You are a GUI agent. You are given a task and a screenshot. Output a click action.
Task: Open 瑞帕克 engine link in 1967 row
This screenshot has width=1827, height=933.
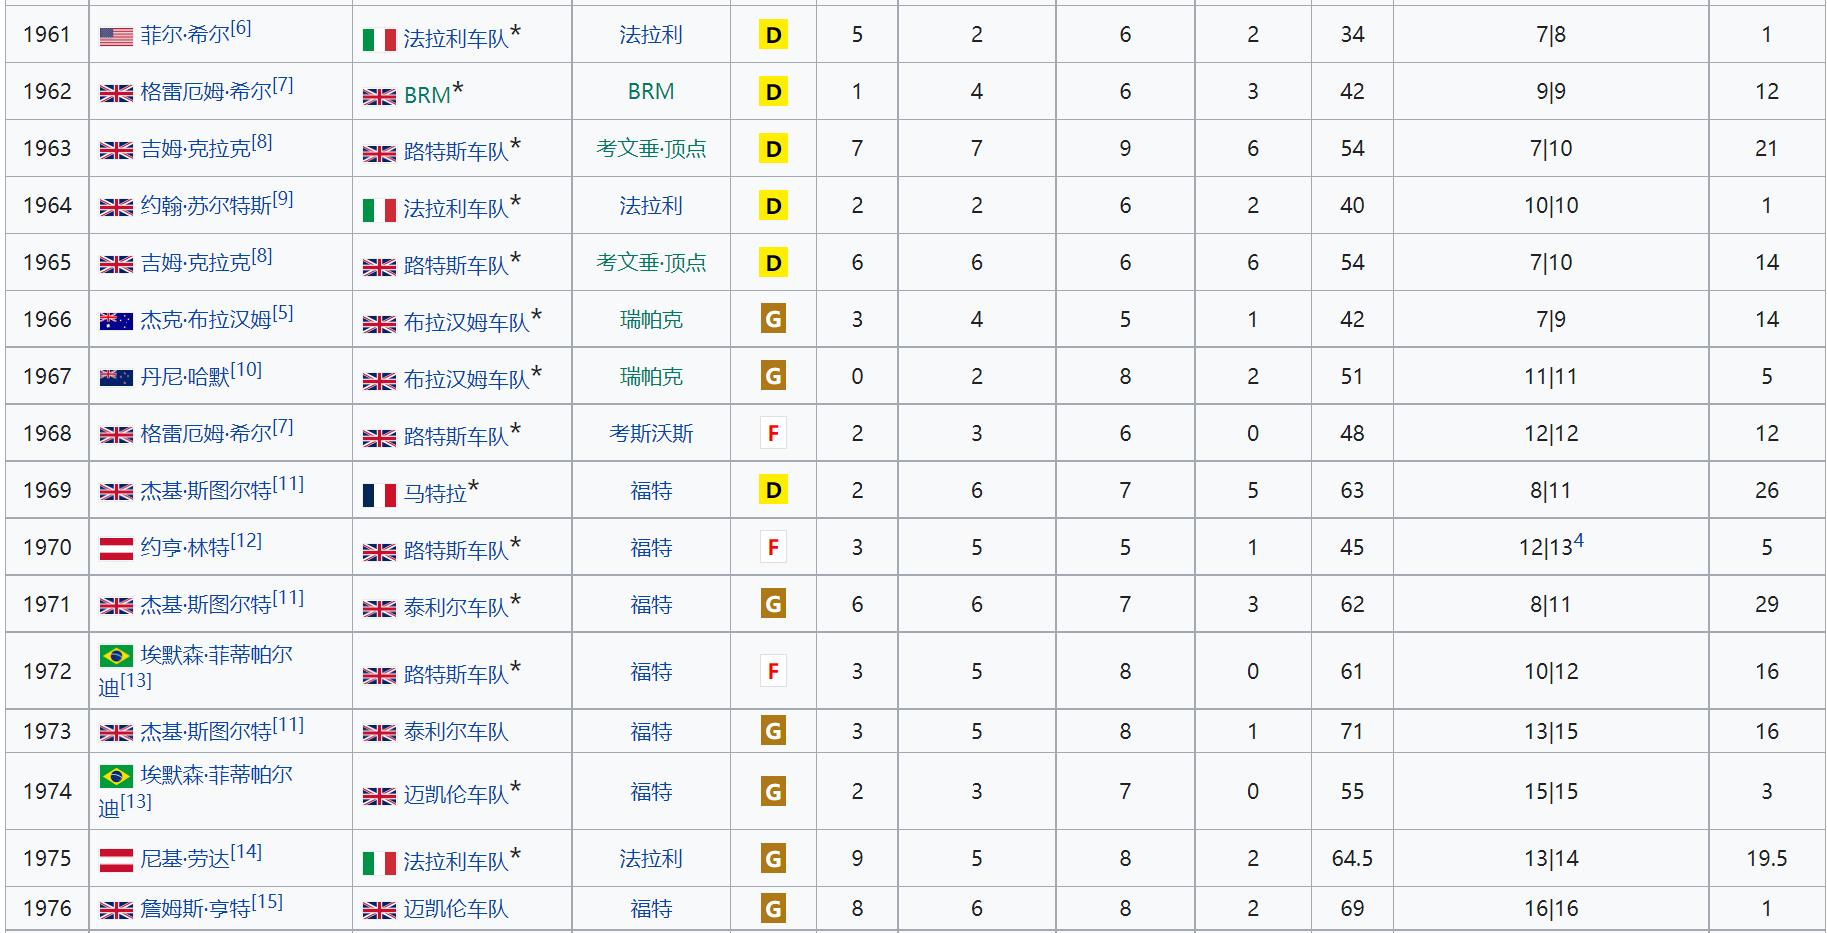pos(651,377)
